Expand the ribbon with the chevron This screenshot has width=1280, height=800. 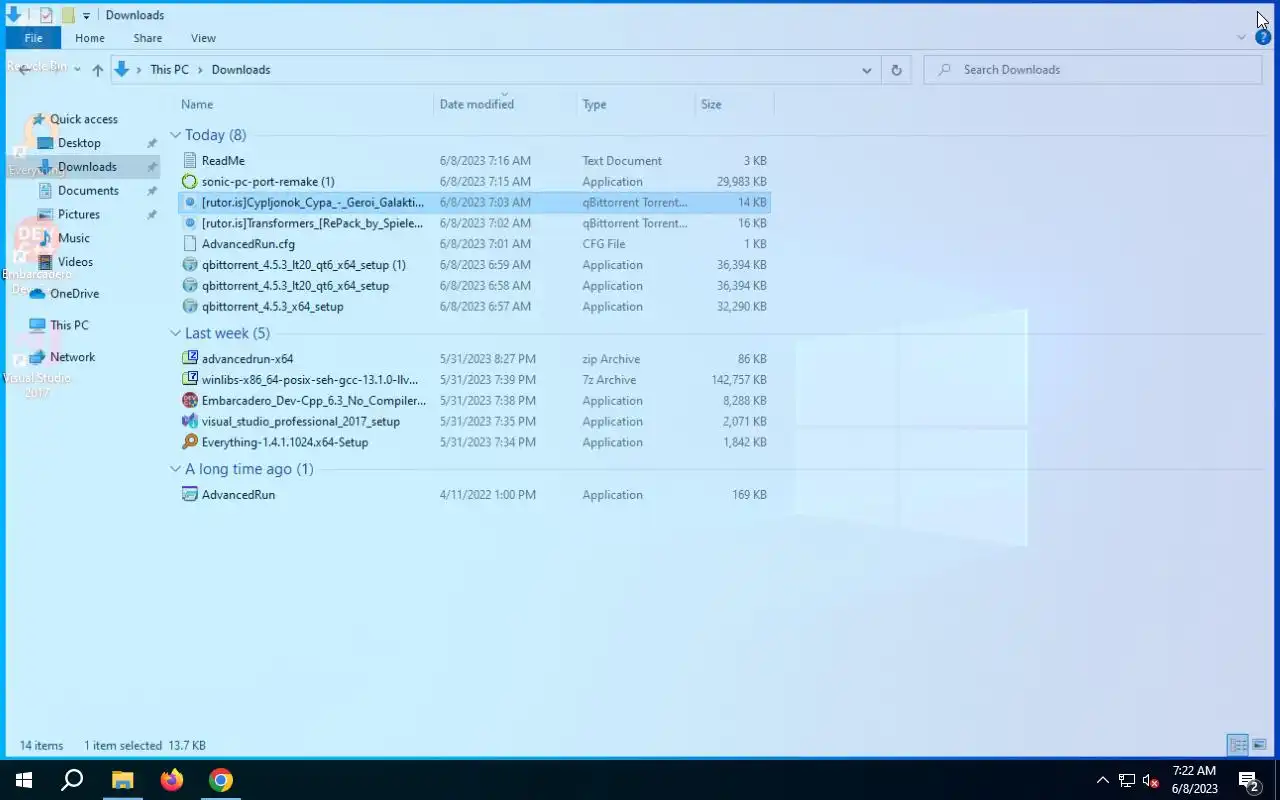[1241, 37]
